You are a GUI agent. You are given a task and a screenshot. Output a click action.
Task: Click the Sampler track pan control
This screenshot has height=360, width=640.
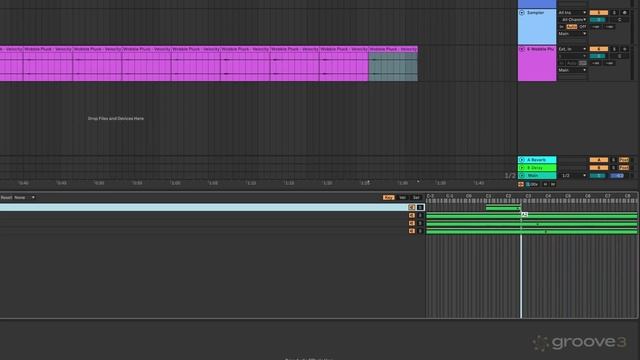(620, 20)
